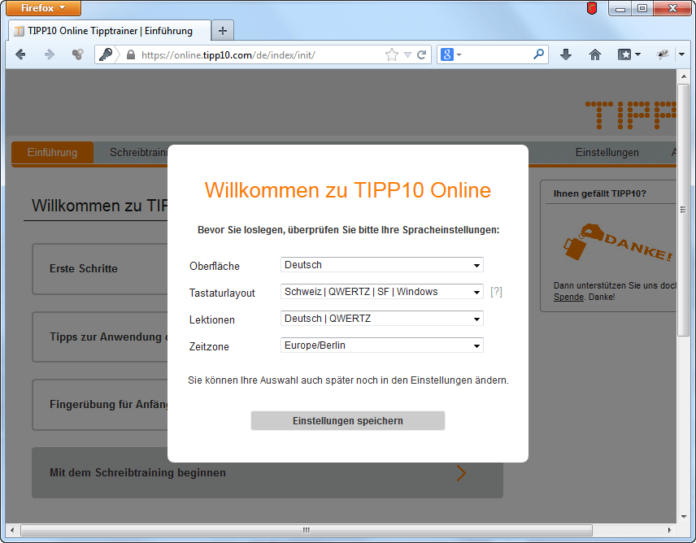Click the add-on icon beside forward arrow

pyautogui.click(x=78, y=55)
